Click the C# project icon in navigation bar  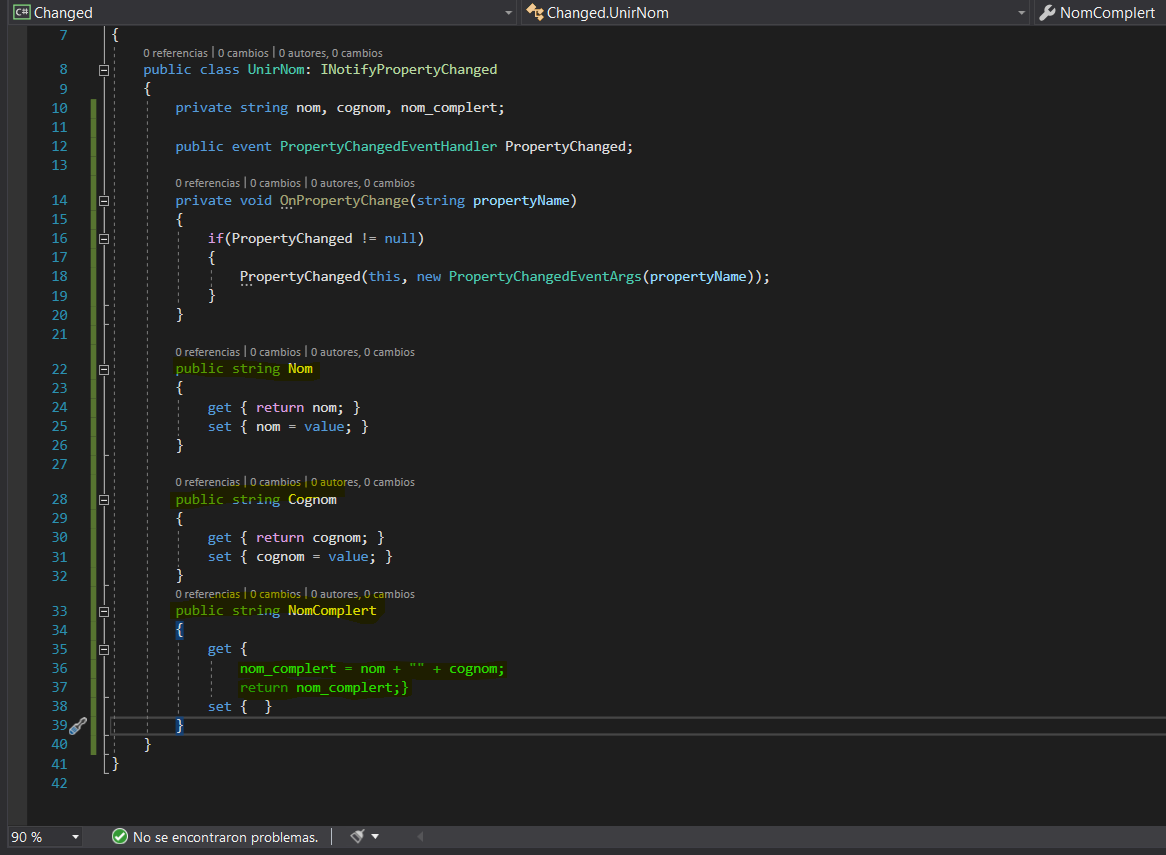20,13
